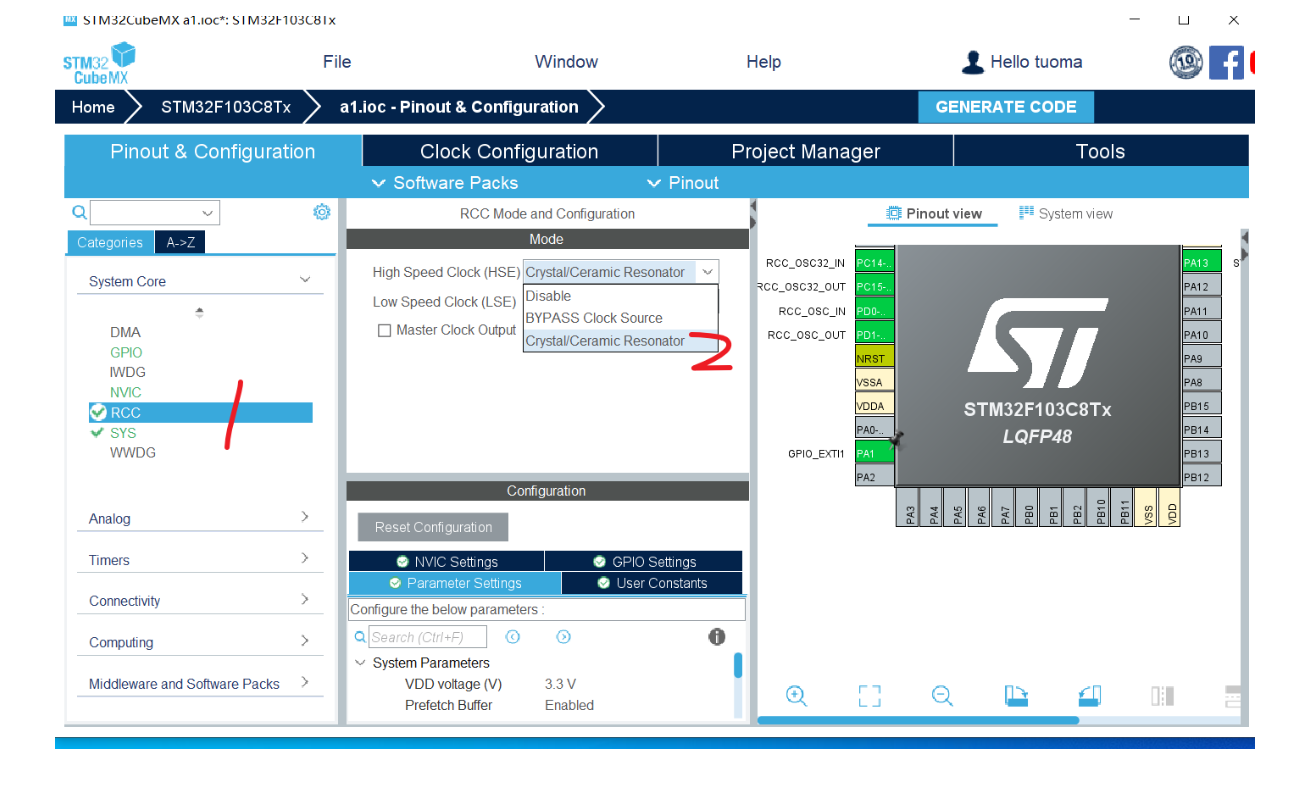Enable the Master Clock Output checkbox
1301x796 pixels.
384,330
